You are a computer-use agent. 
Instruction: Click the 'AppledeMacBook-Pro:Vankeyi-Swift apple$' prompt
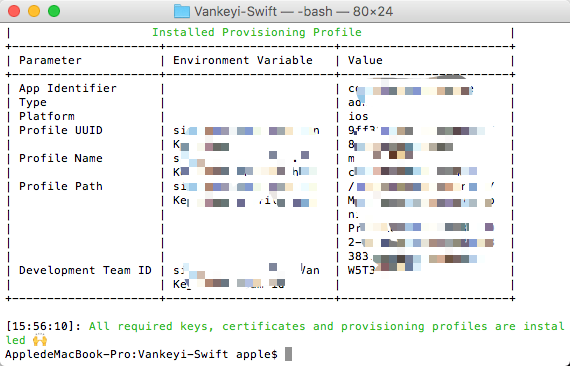point(141,354)
